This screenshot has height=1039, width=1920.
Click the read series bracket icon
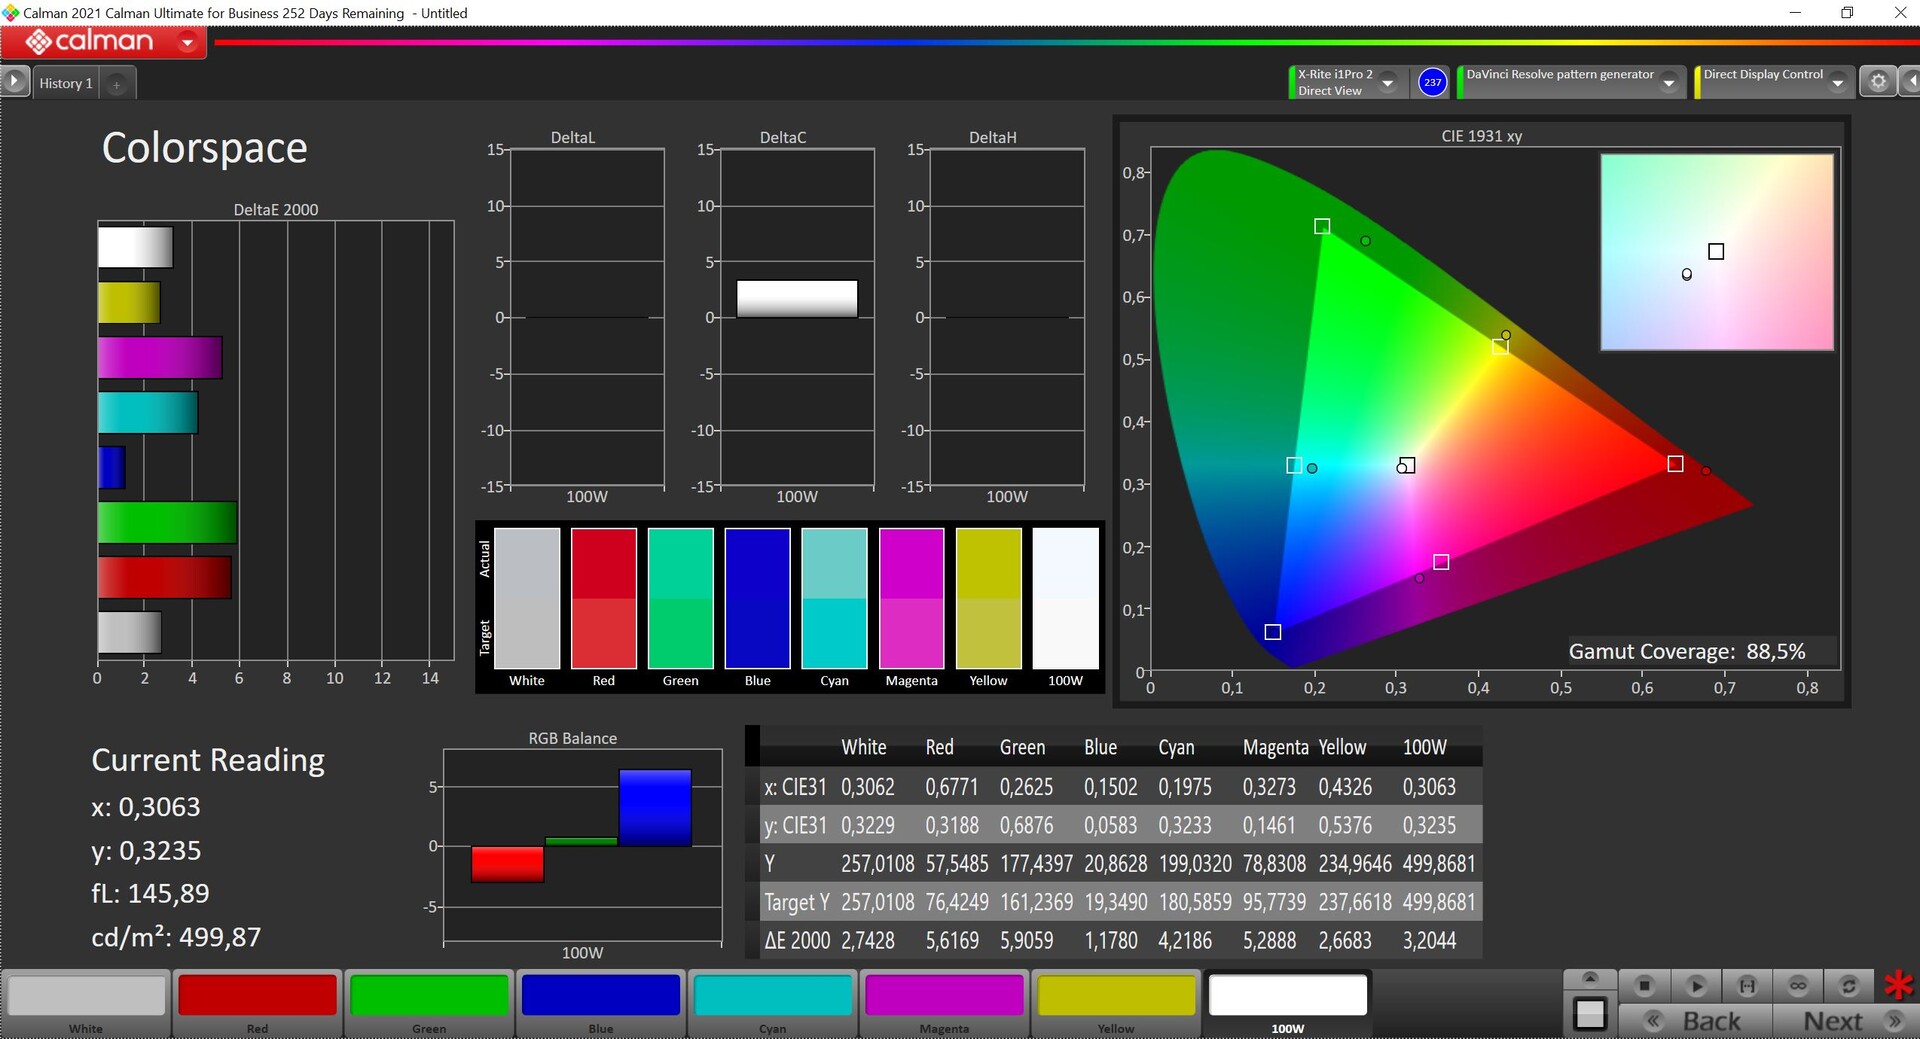coord(1747,986)
